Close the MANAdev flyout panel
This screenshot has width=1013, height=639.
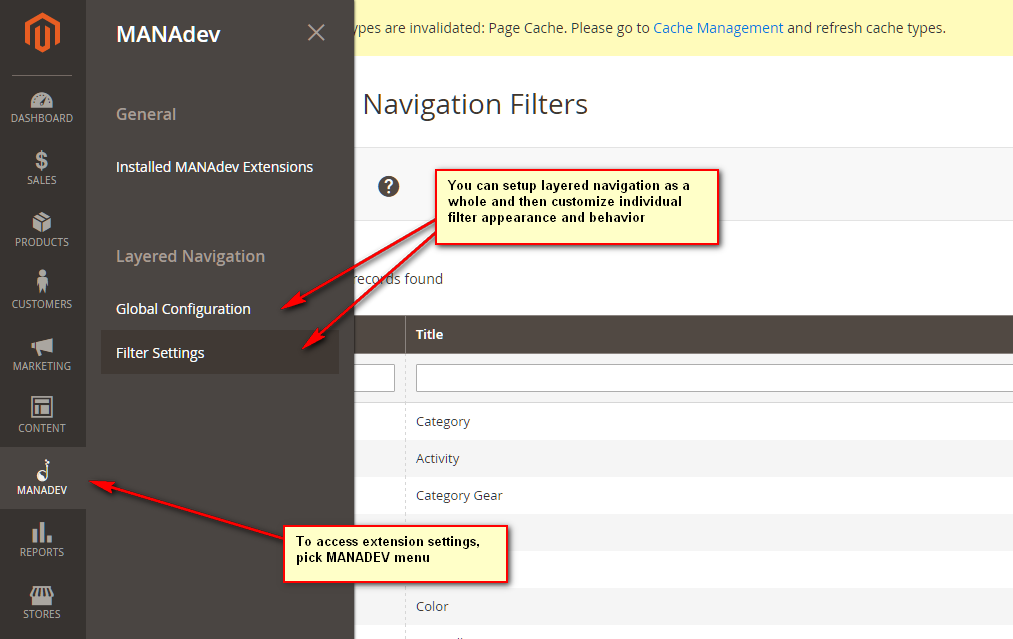[316, 33]
